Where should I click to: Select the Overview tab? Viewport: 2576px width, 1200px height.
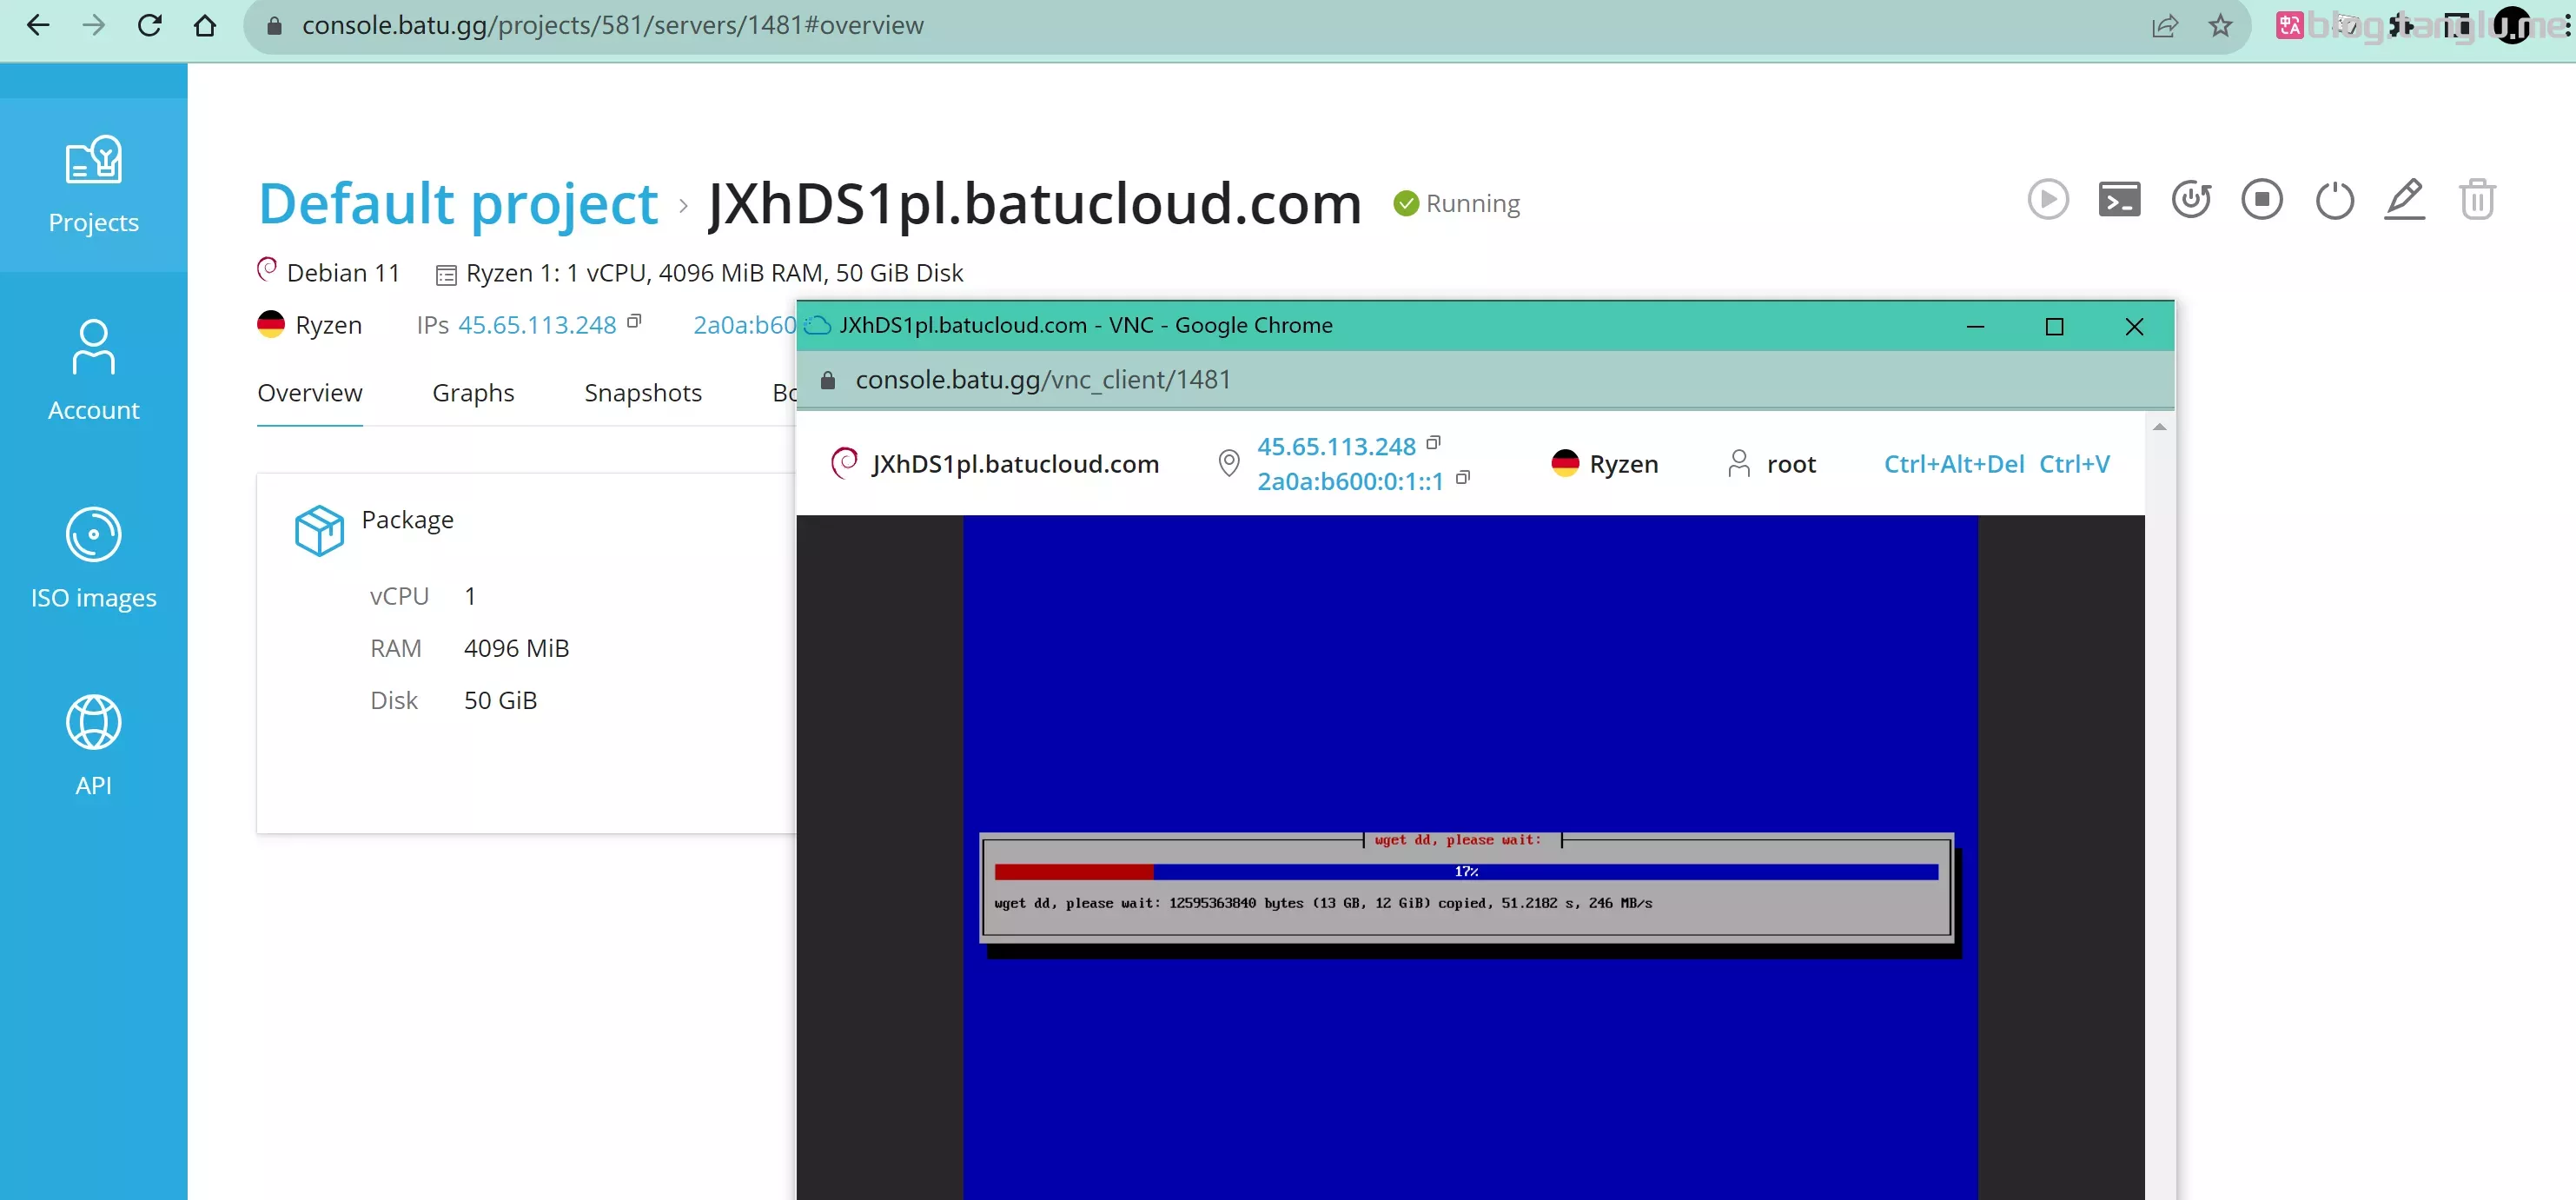pos(310,393)
